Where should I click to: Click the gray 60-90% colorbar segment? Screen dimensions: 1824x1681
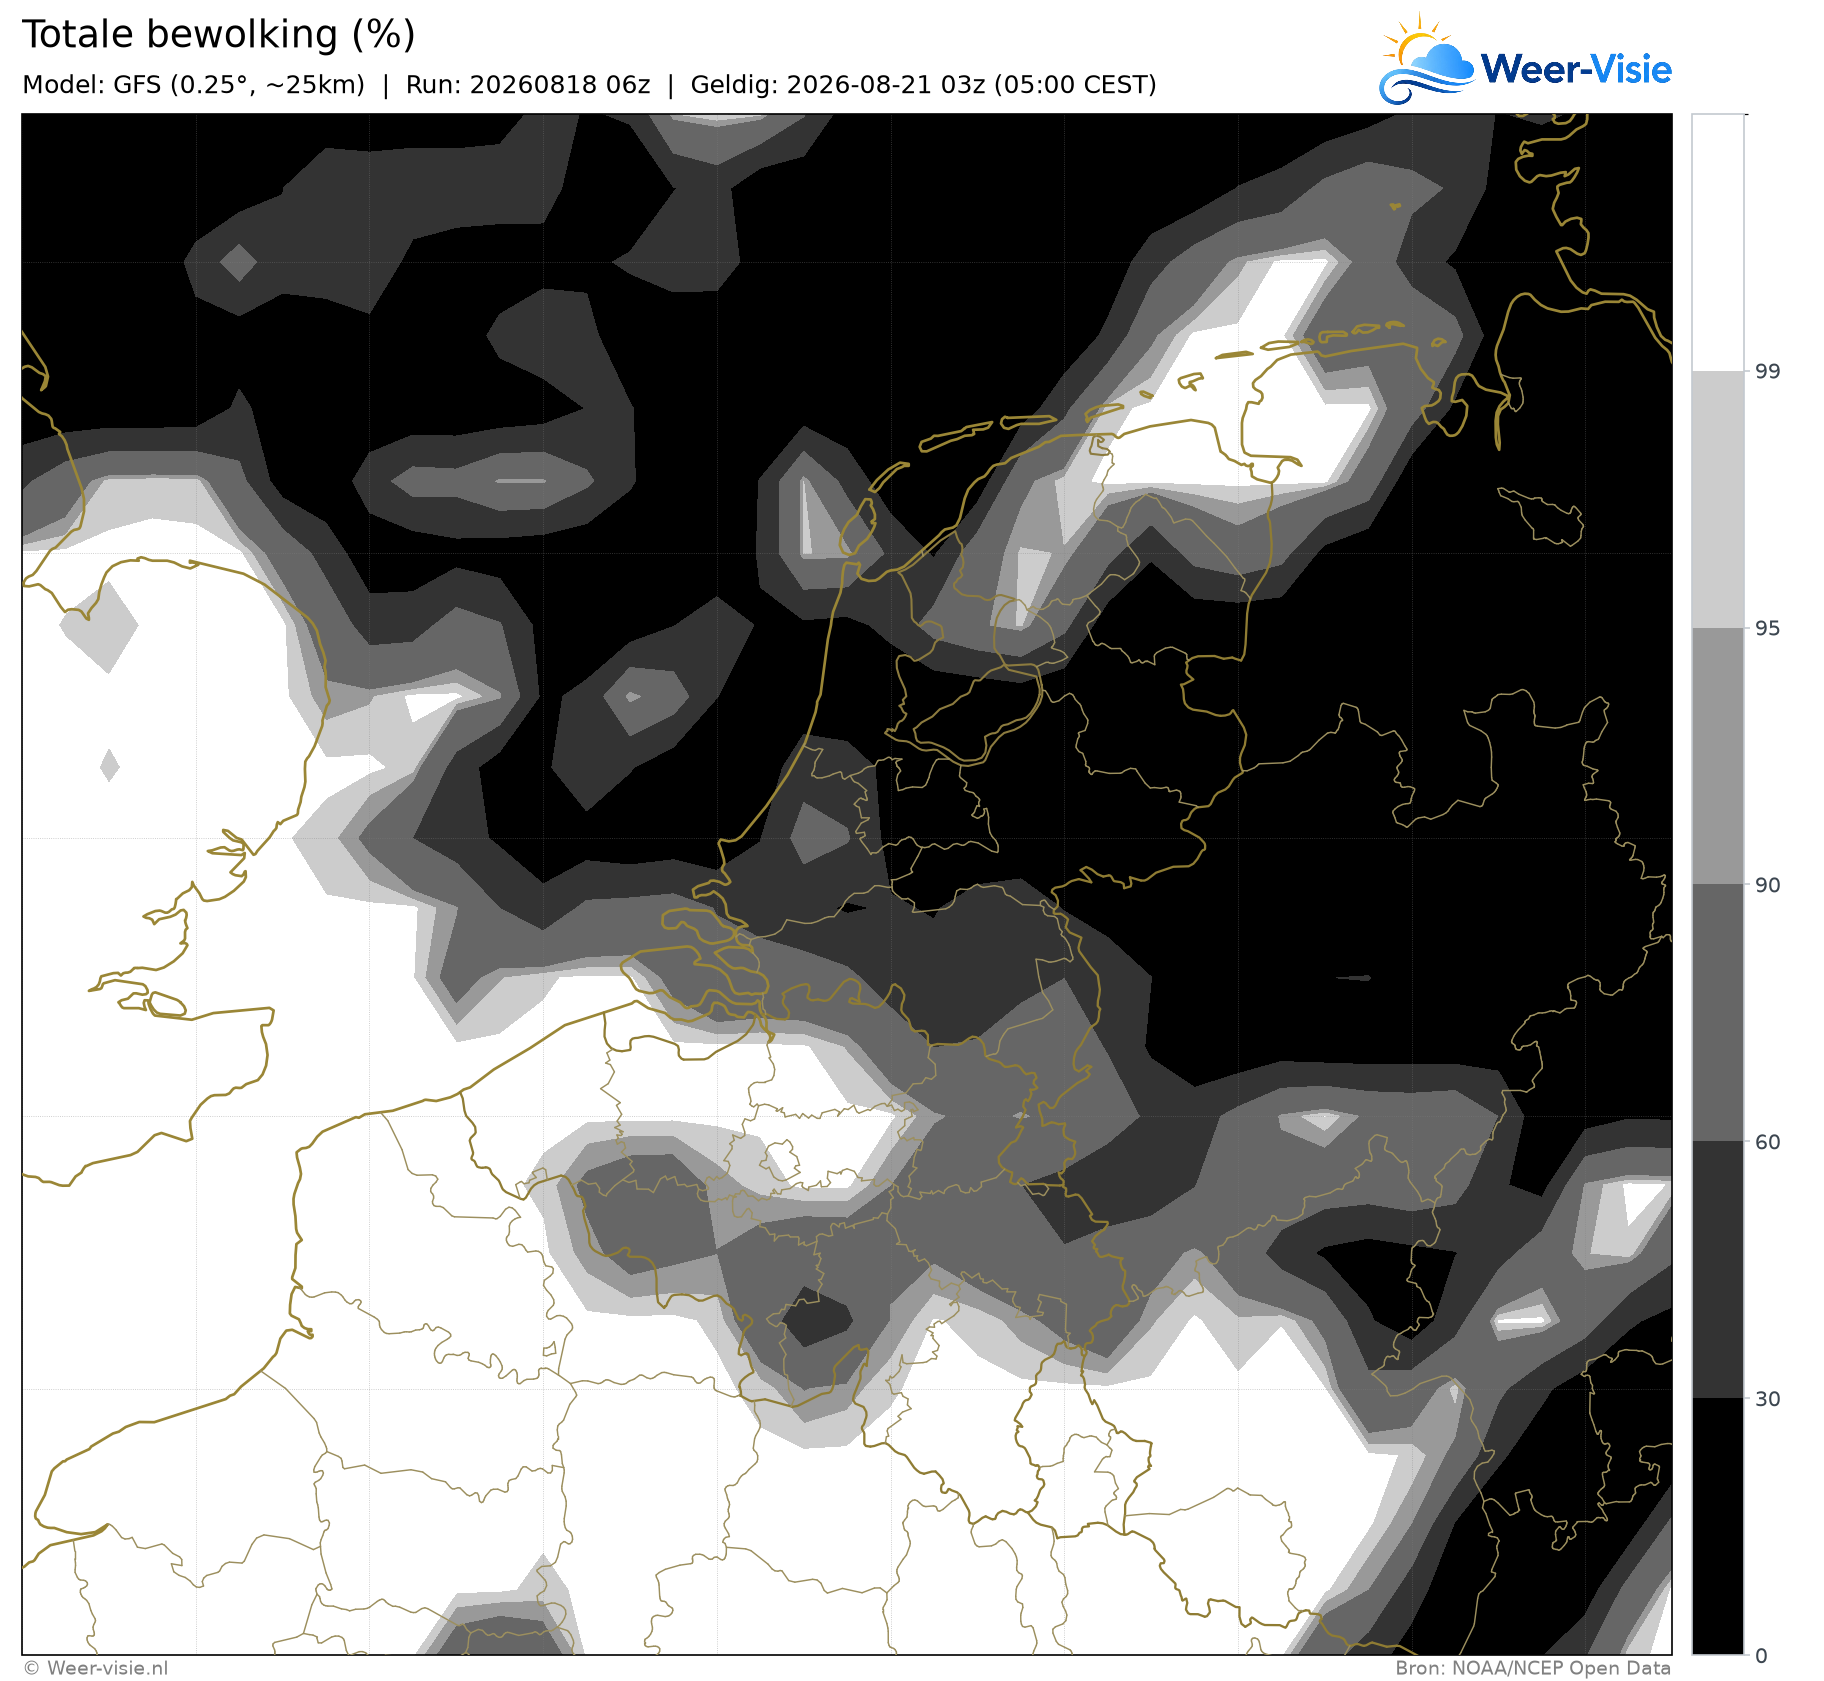[x=1718, y=1013]
